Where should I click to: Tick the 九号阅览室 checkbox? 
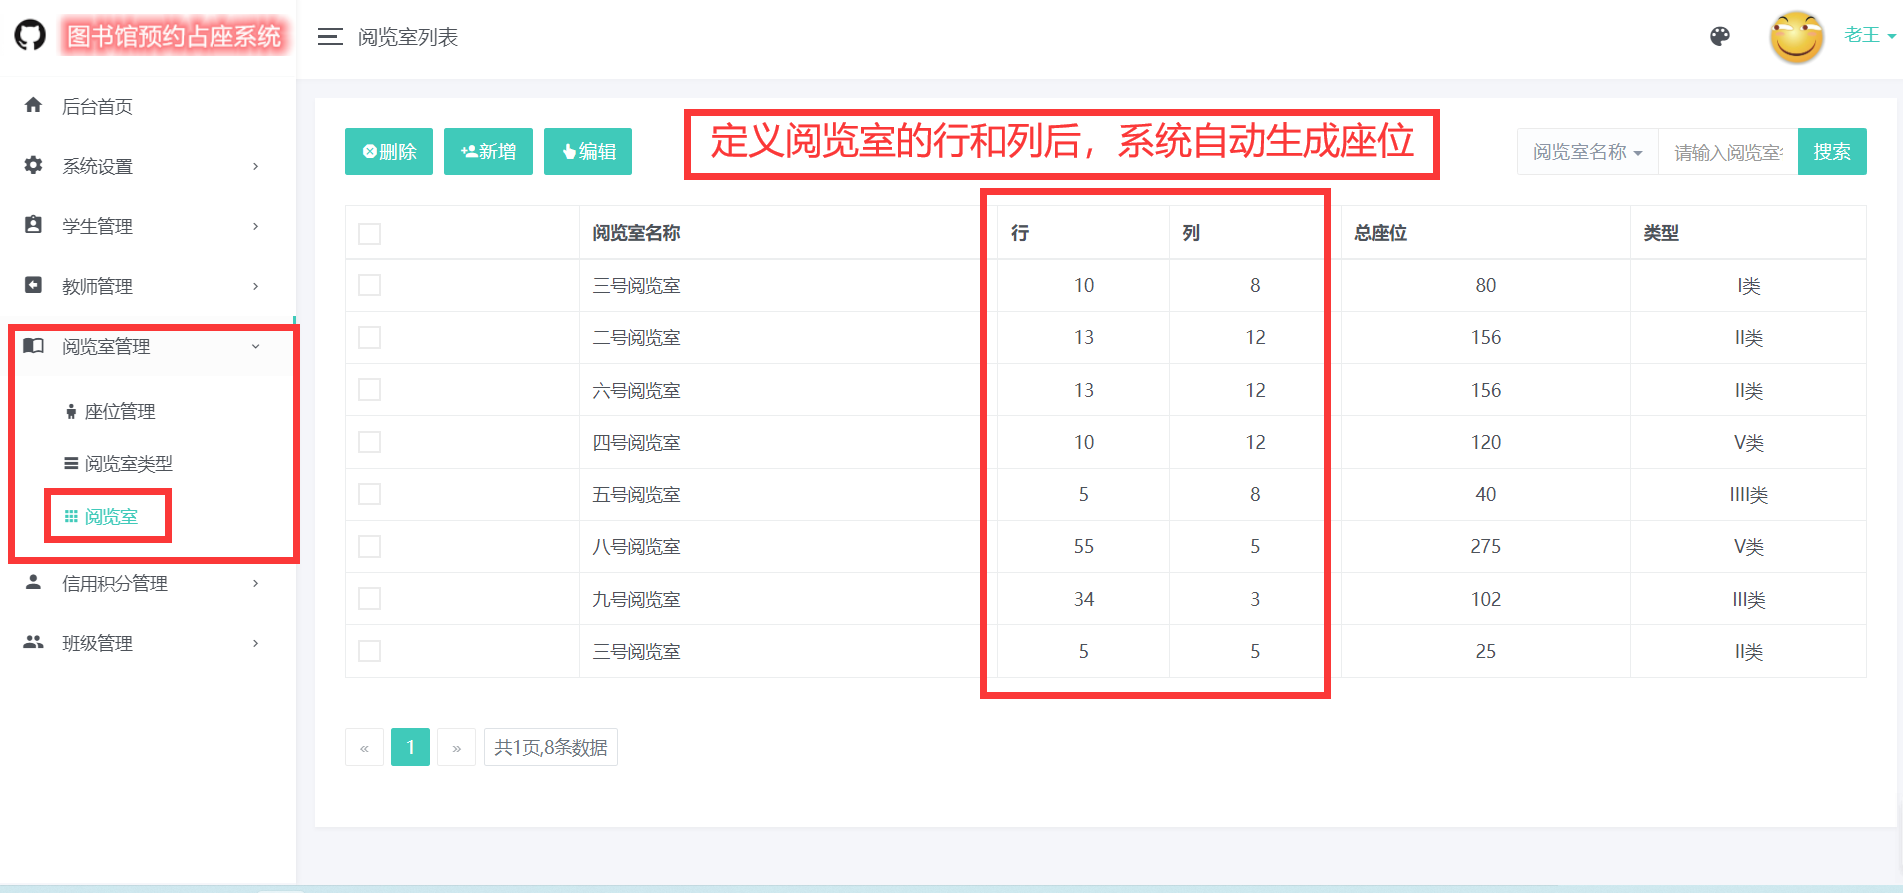pos(370,599)
